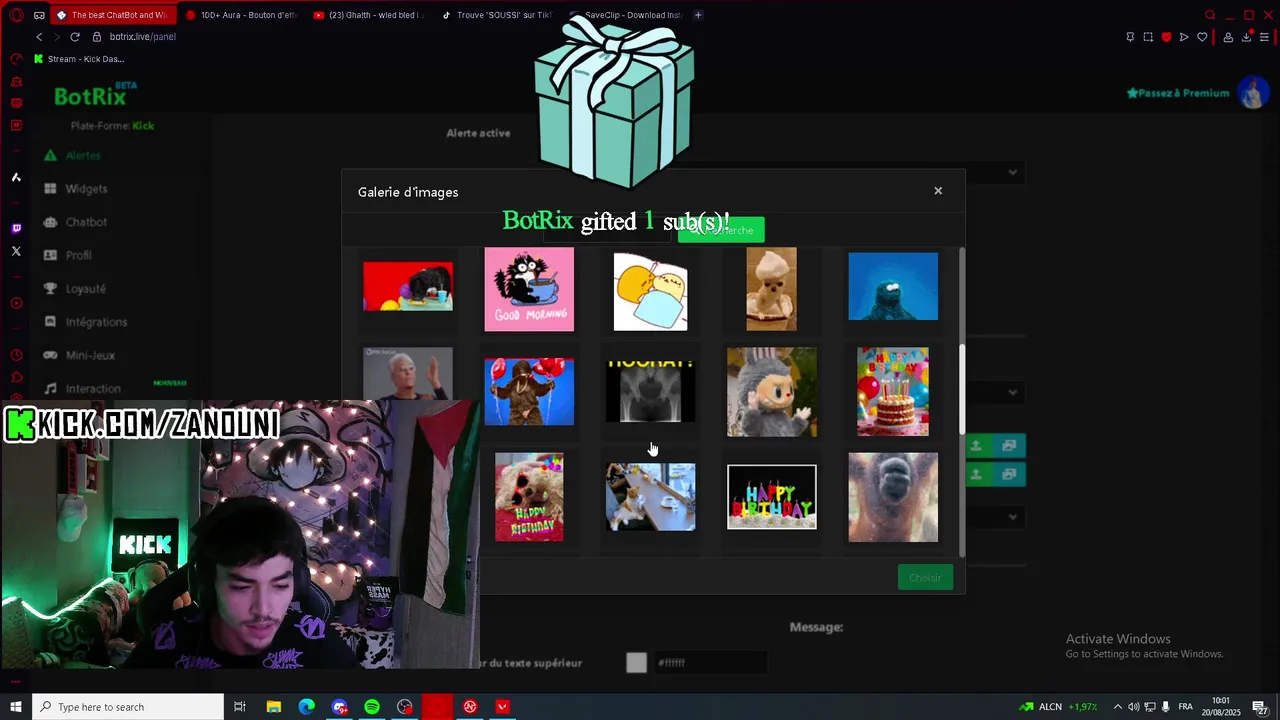Viewport: 1280px width, 720px height.
Task: Select the clapping older person image
Action: [x=408, y=374]
